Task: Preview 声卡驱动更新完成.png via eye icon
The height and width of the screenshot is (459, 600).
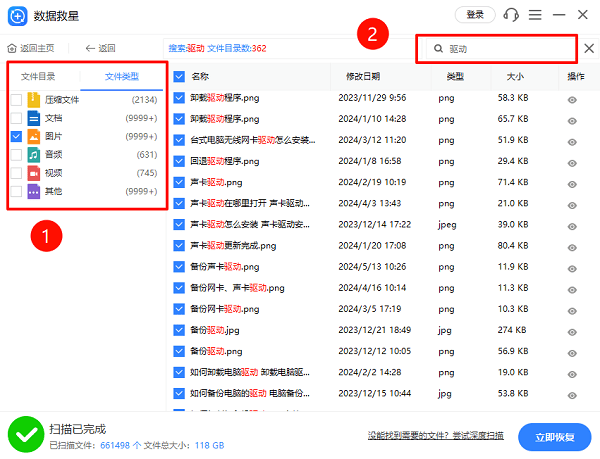Action: (x=572, y=248)
